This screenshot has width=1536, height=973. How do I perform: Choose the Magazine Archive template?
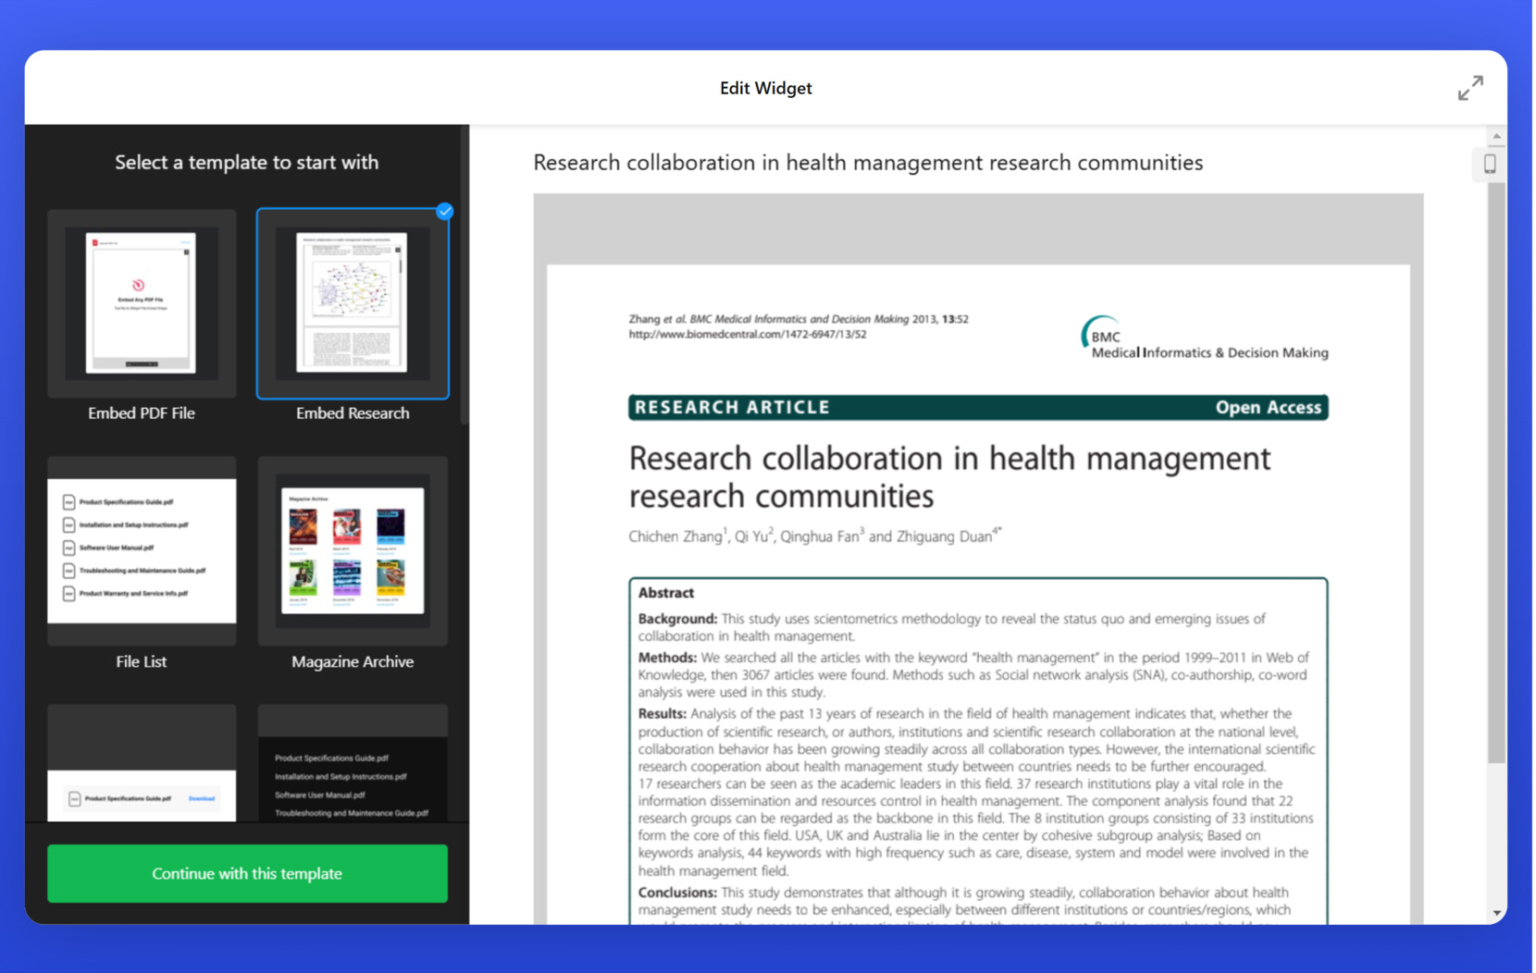click(x=352, y=551)
